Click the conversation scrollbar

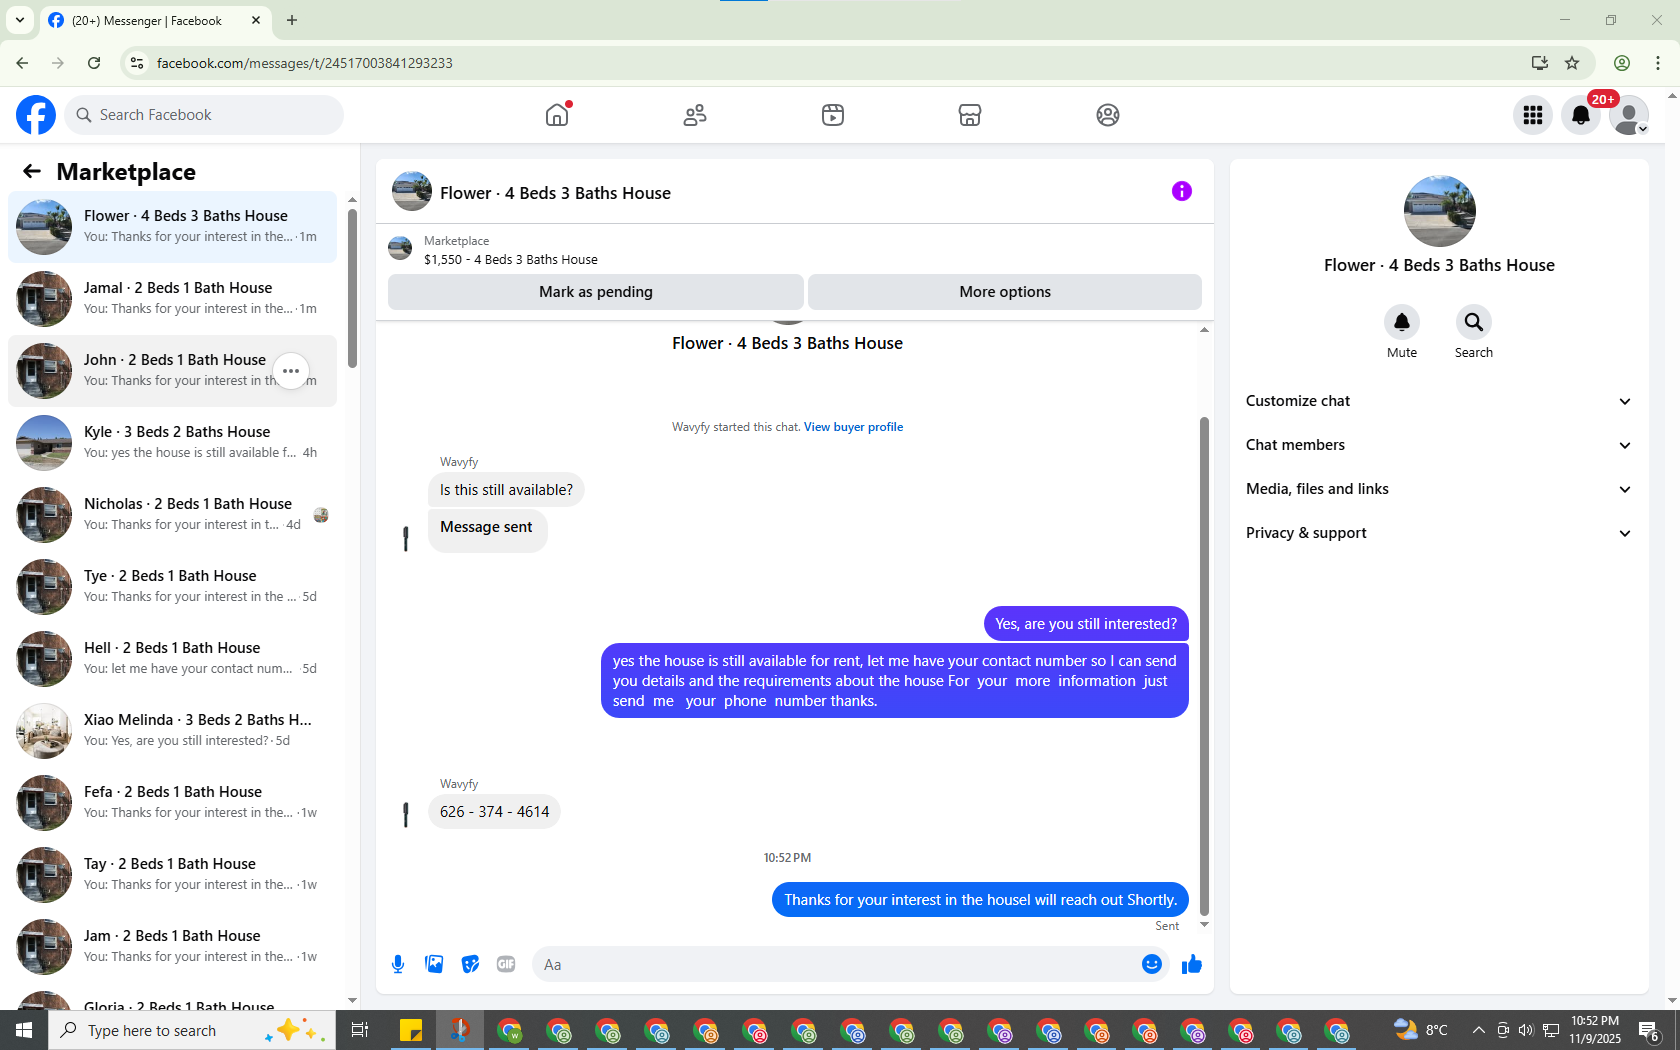coord(1204,665)
